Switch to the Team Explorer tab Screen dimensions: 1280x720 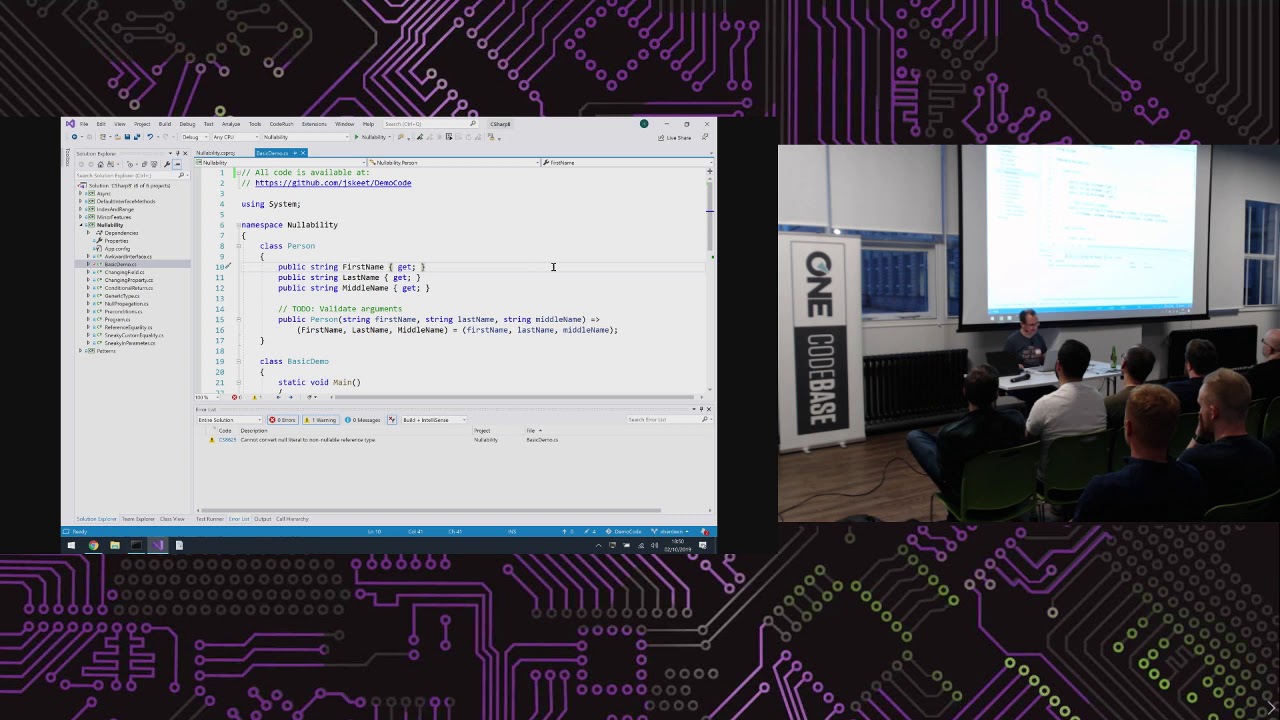point(138,519)
